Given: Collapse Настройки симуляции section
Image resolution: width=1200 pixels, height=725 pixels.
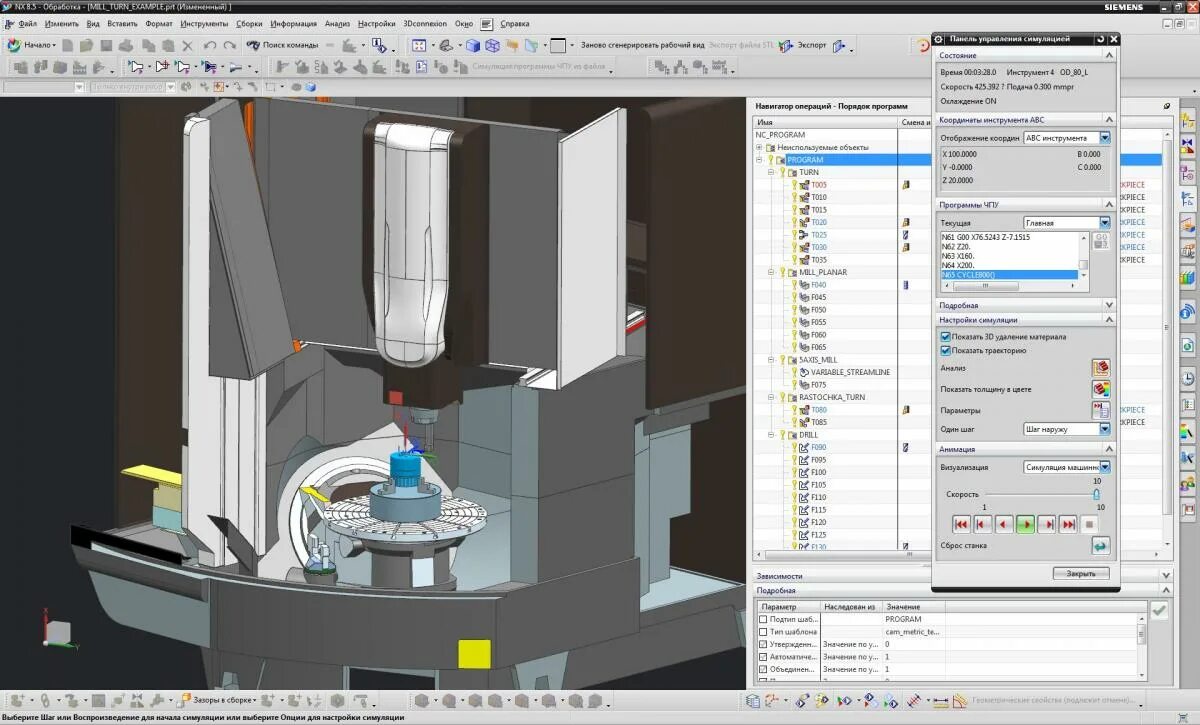Looking at the screenshot, I should point(1108,320).
